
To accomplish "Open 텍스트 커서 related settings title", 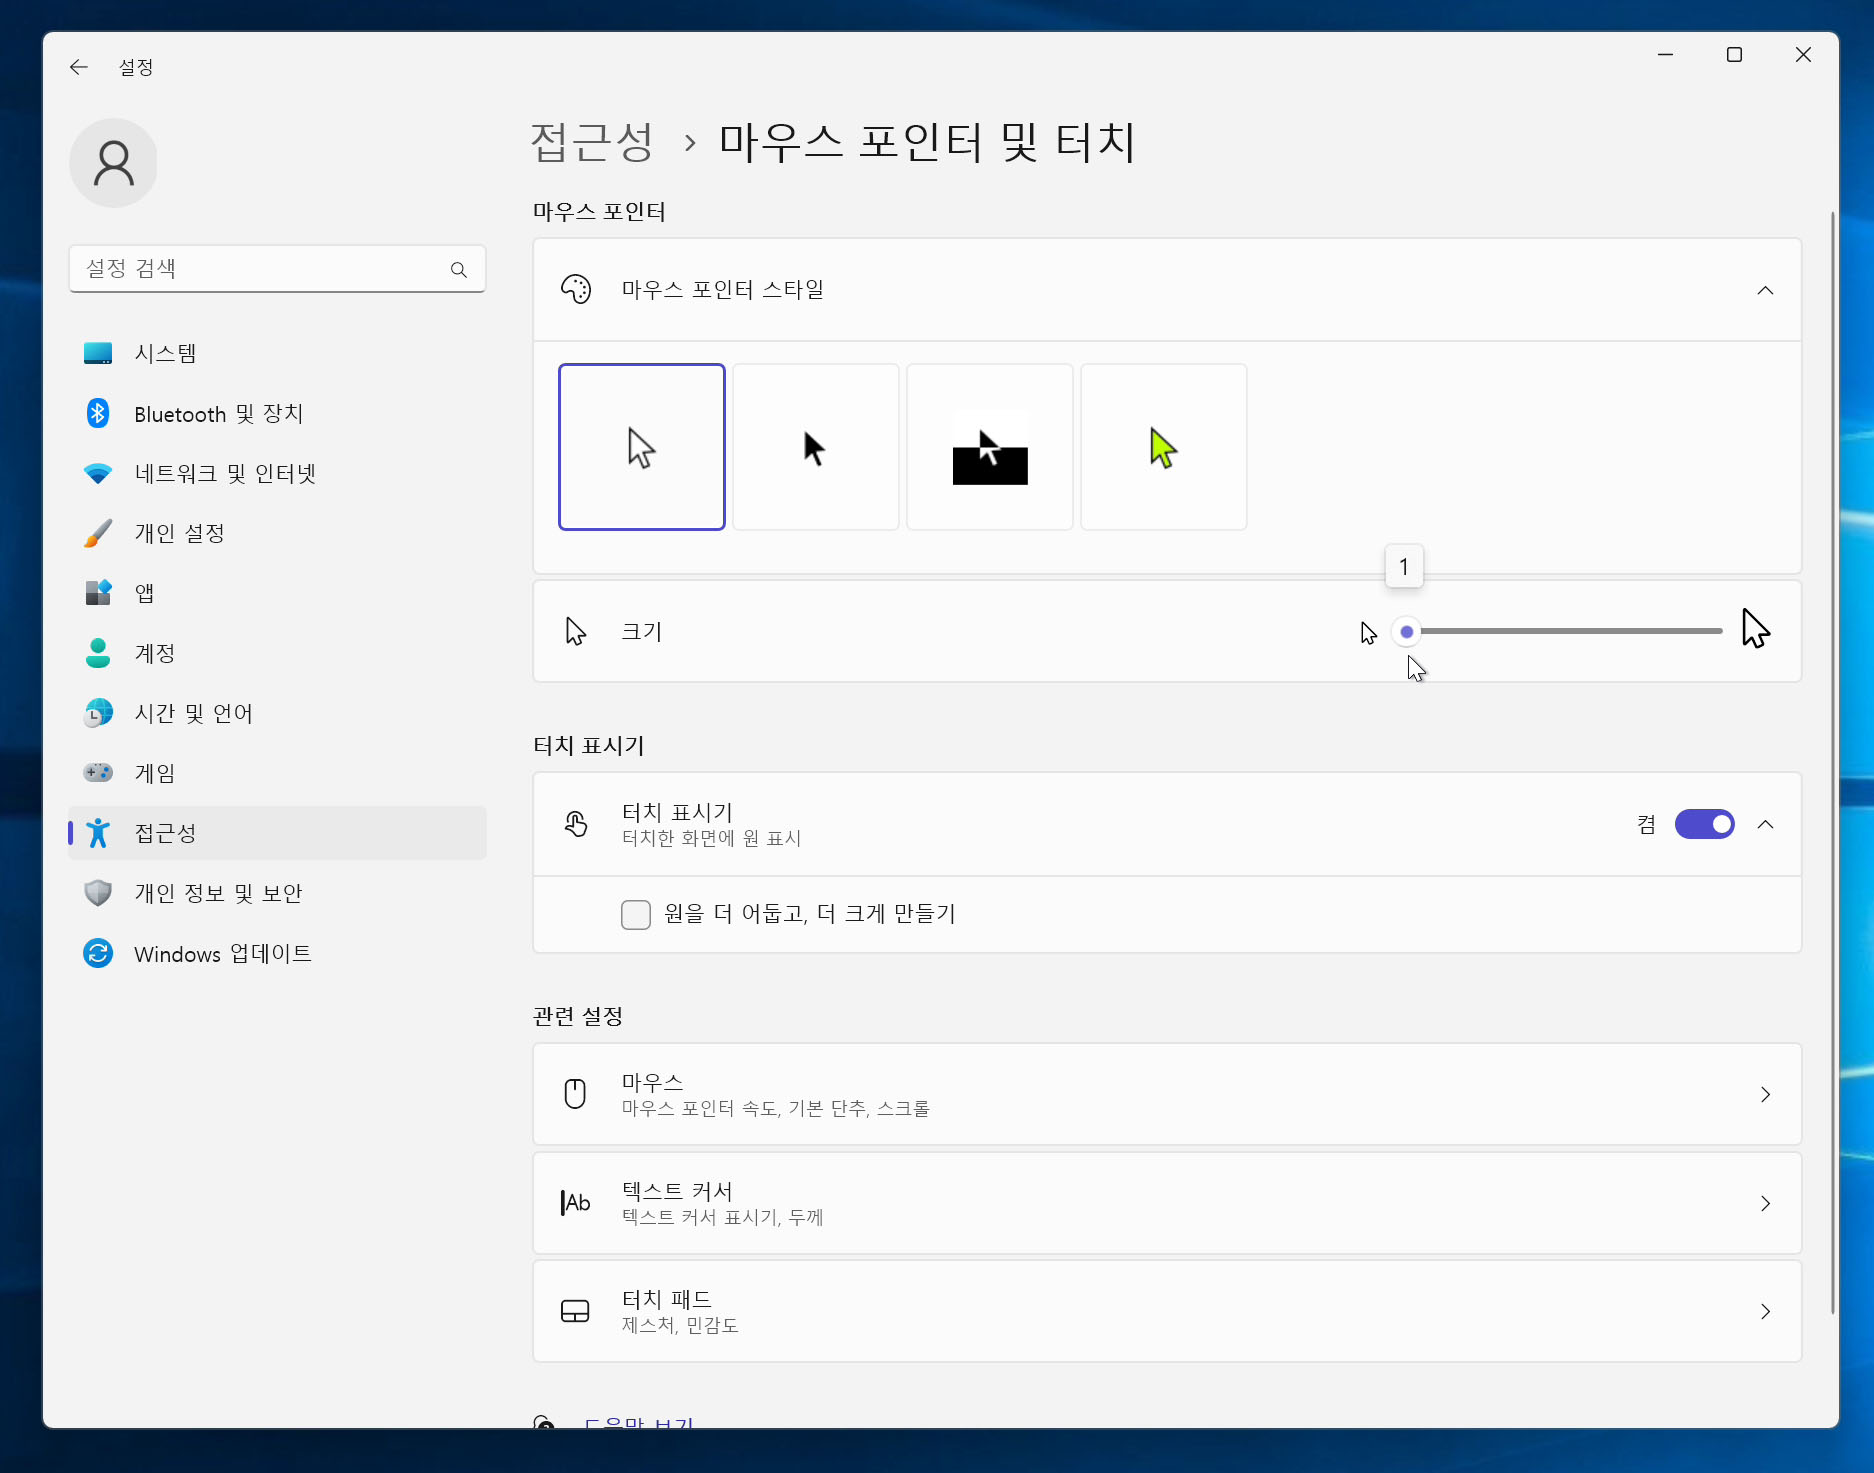I will pos(677,1191).
